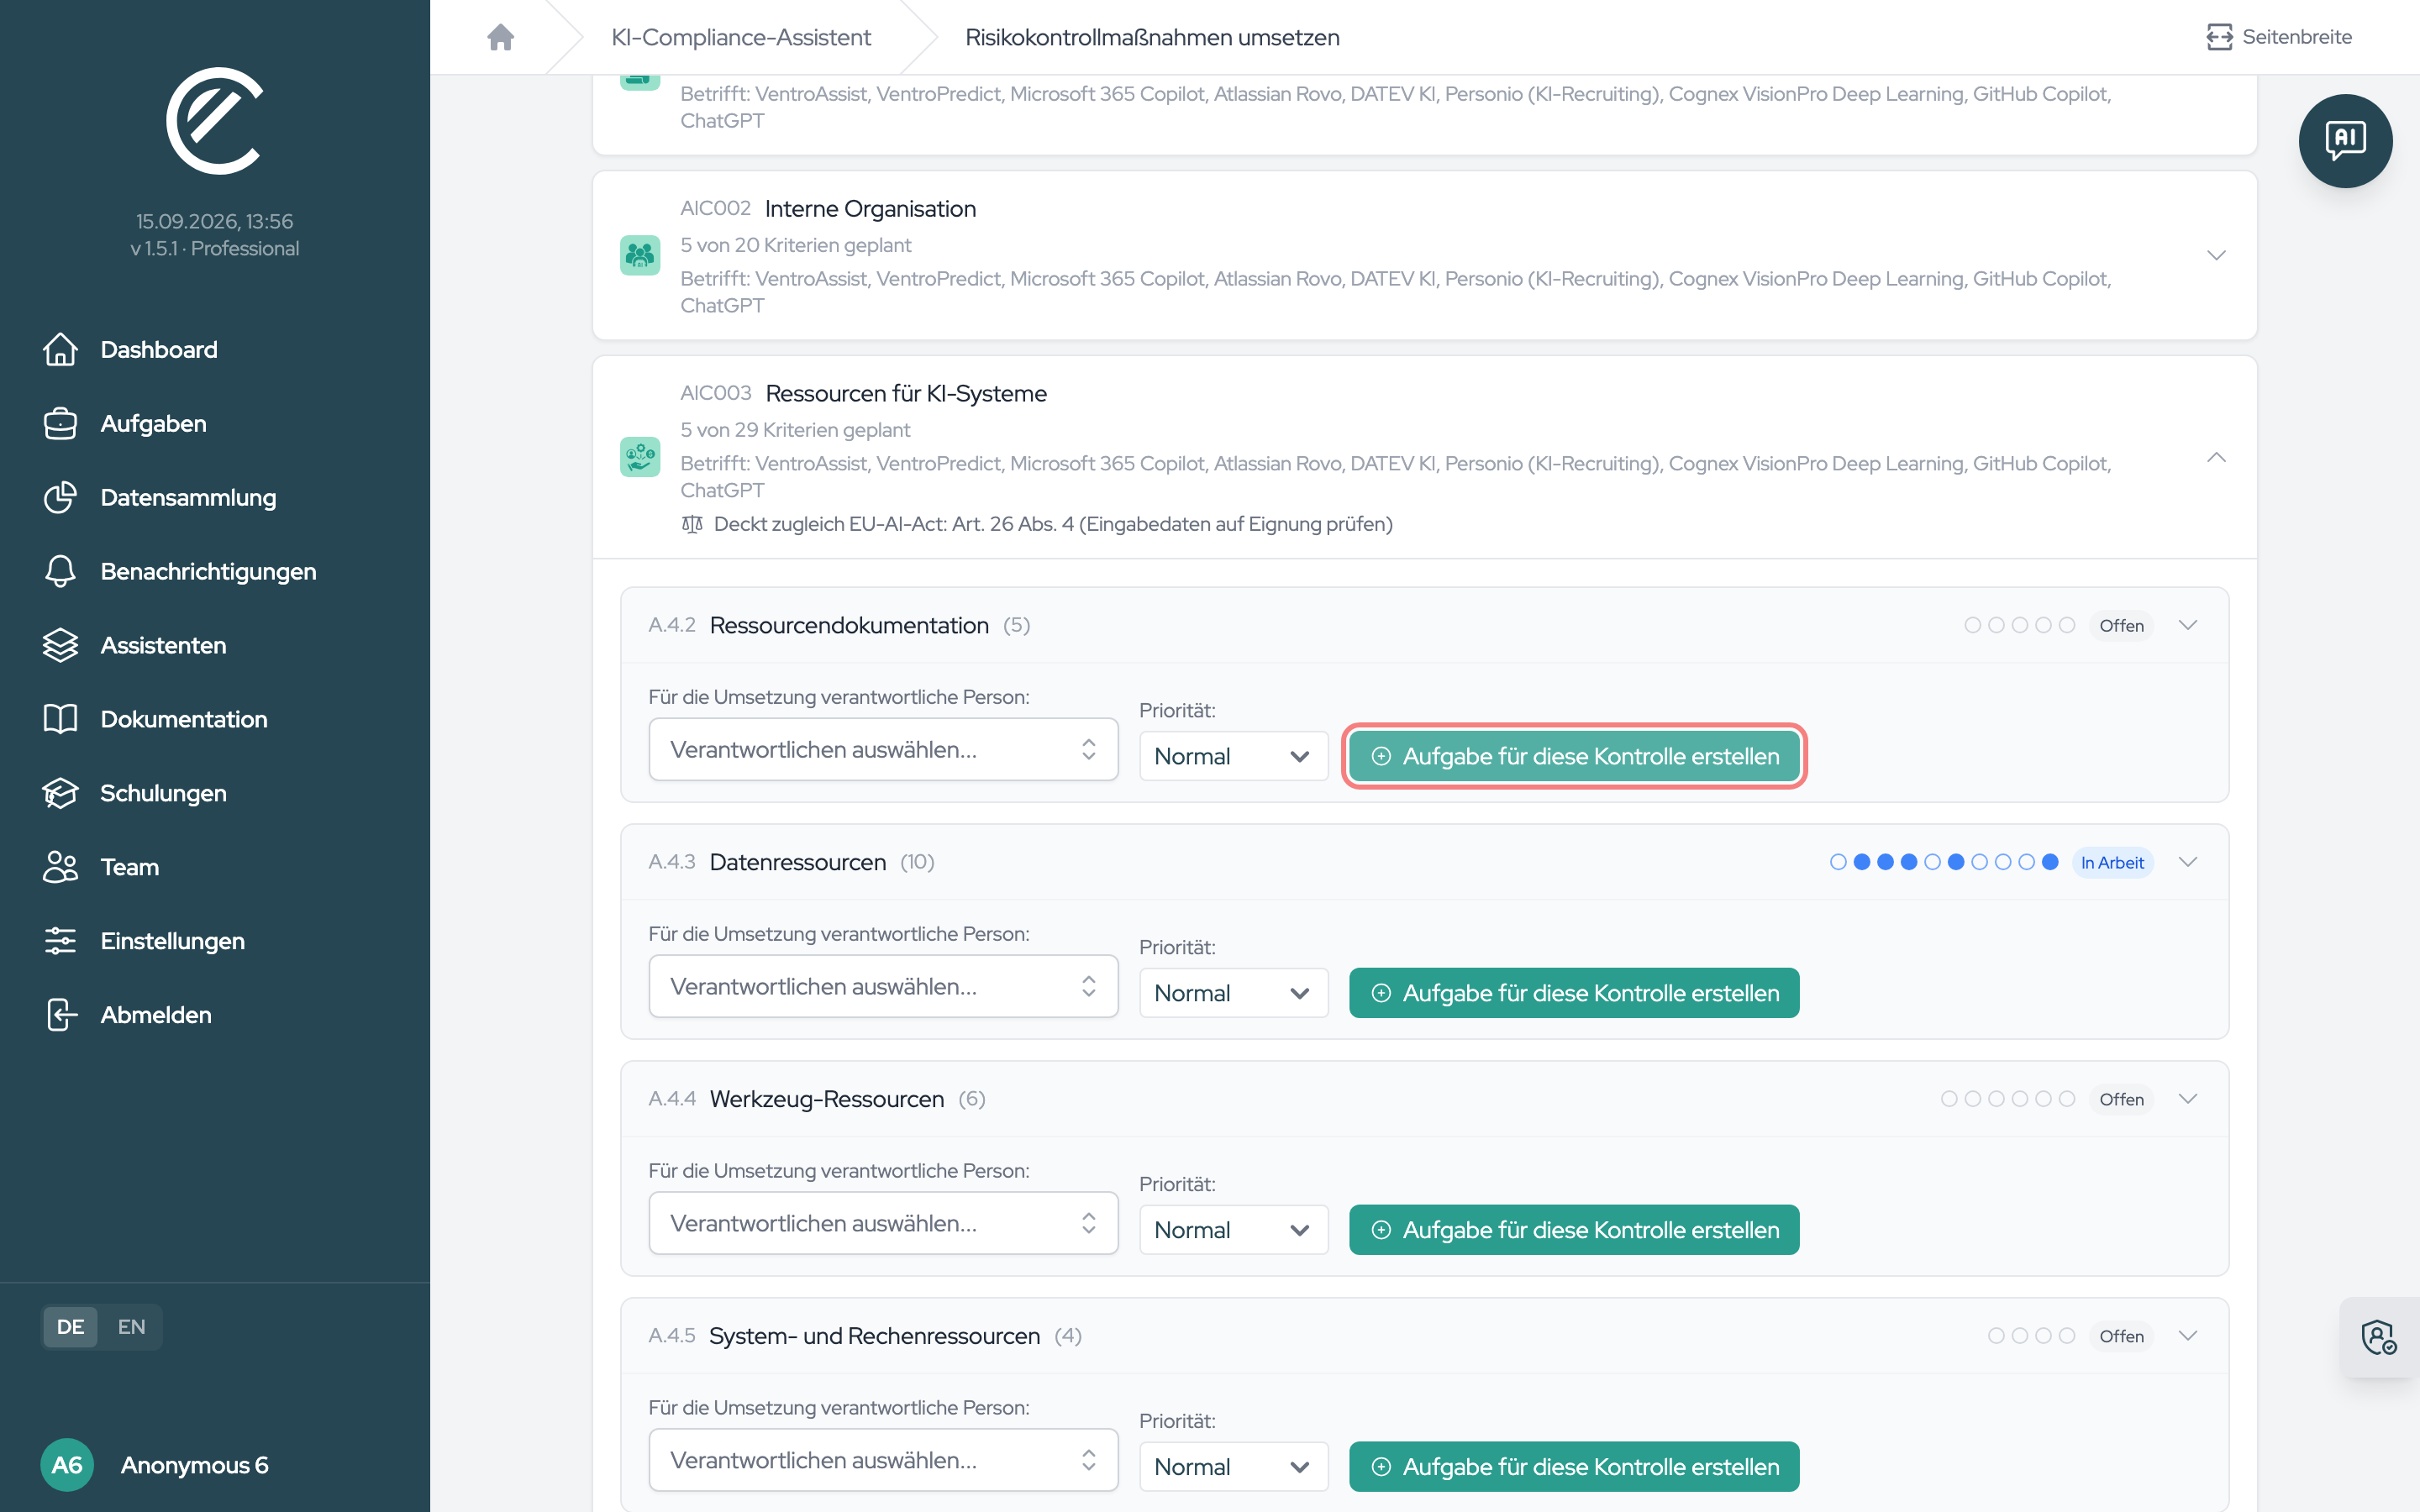The height and width of the screenshot is (1512, 2420).
Task: Open KI-Compliance-Assistent breadcrumb
Action: pyautogui.click(x=741, y=37)
